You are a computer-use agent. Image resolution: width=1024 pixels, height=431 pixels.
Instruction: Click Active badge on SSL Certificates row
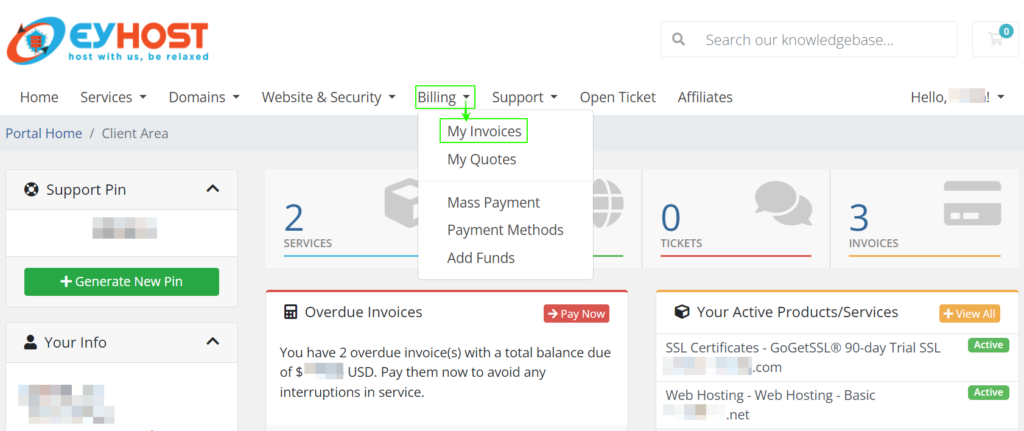988,345
